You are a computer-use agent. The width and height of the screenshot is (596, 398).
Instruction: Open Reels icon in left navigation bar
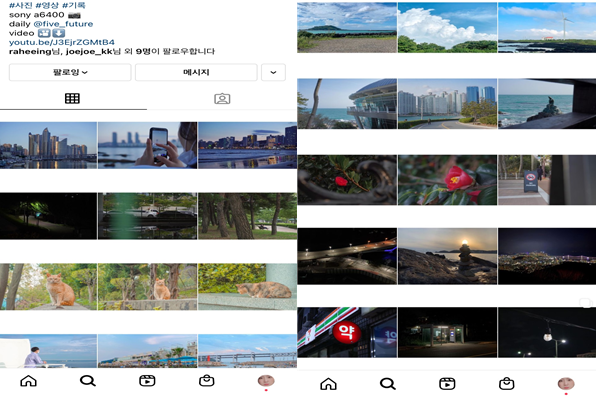coord(147,381)
